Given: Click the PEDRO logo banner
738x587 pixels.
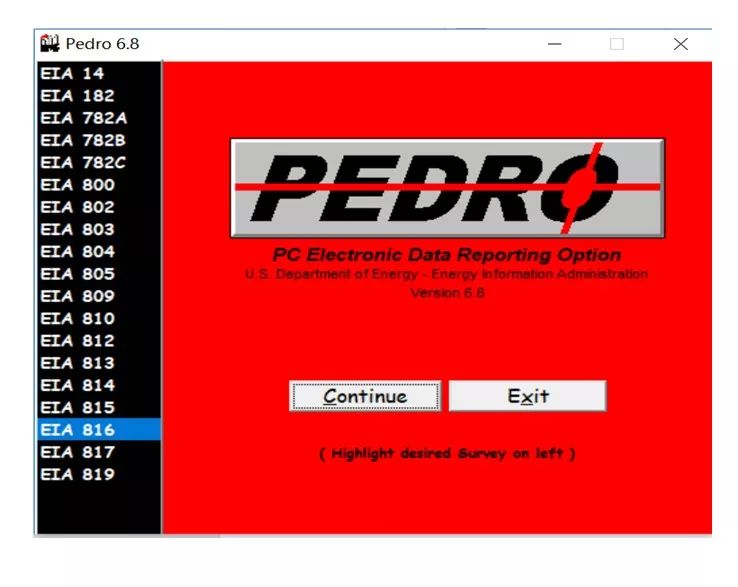Looking at the screenshot, I should (447, 188).
